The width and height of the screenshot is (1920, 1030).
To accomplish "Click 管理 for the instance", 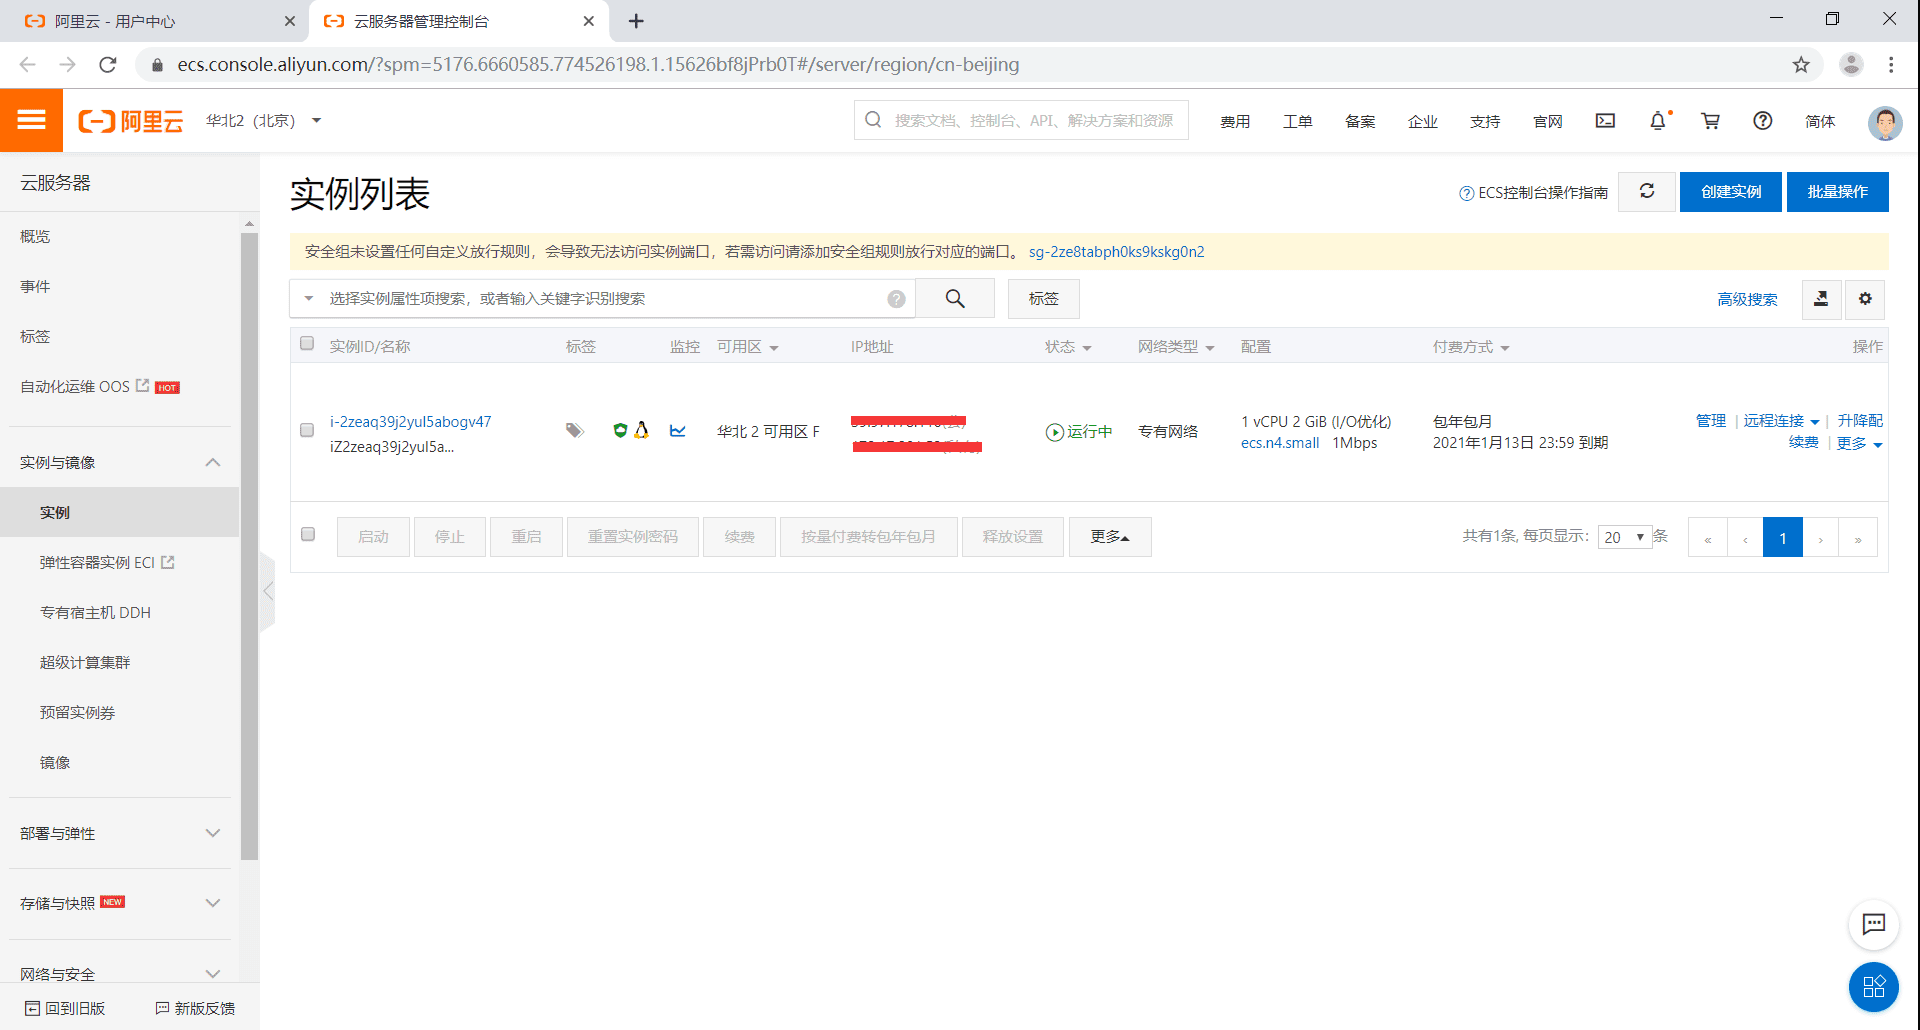I will click(1711, 421).
